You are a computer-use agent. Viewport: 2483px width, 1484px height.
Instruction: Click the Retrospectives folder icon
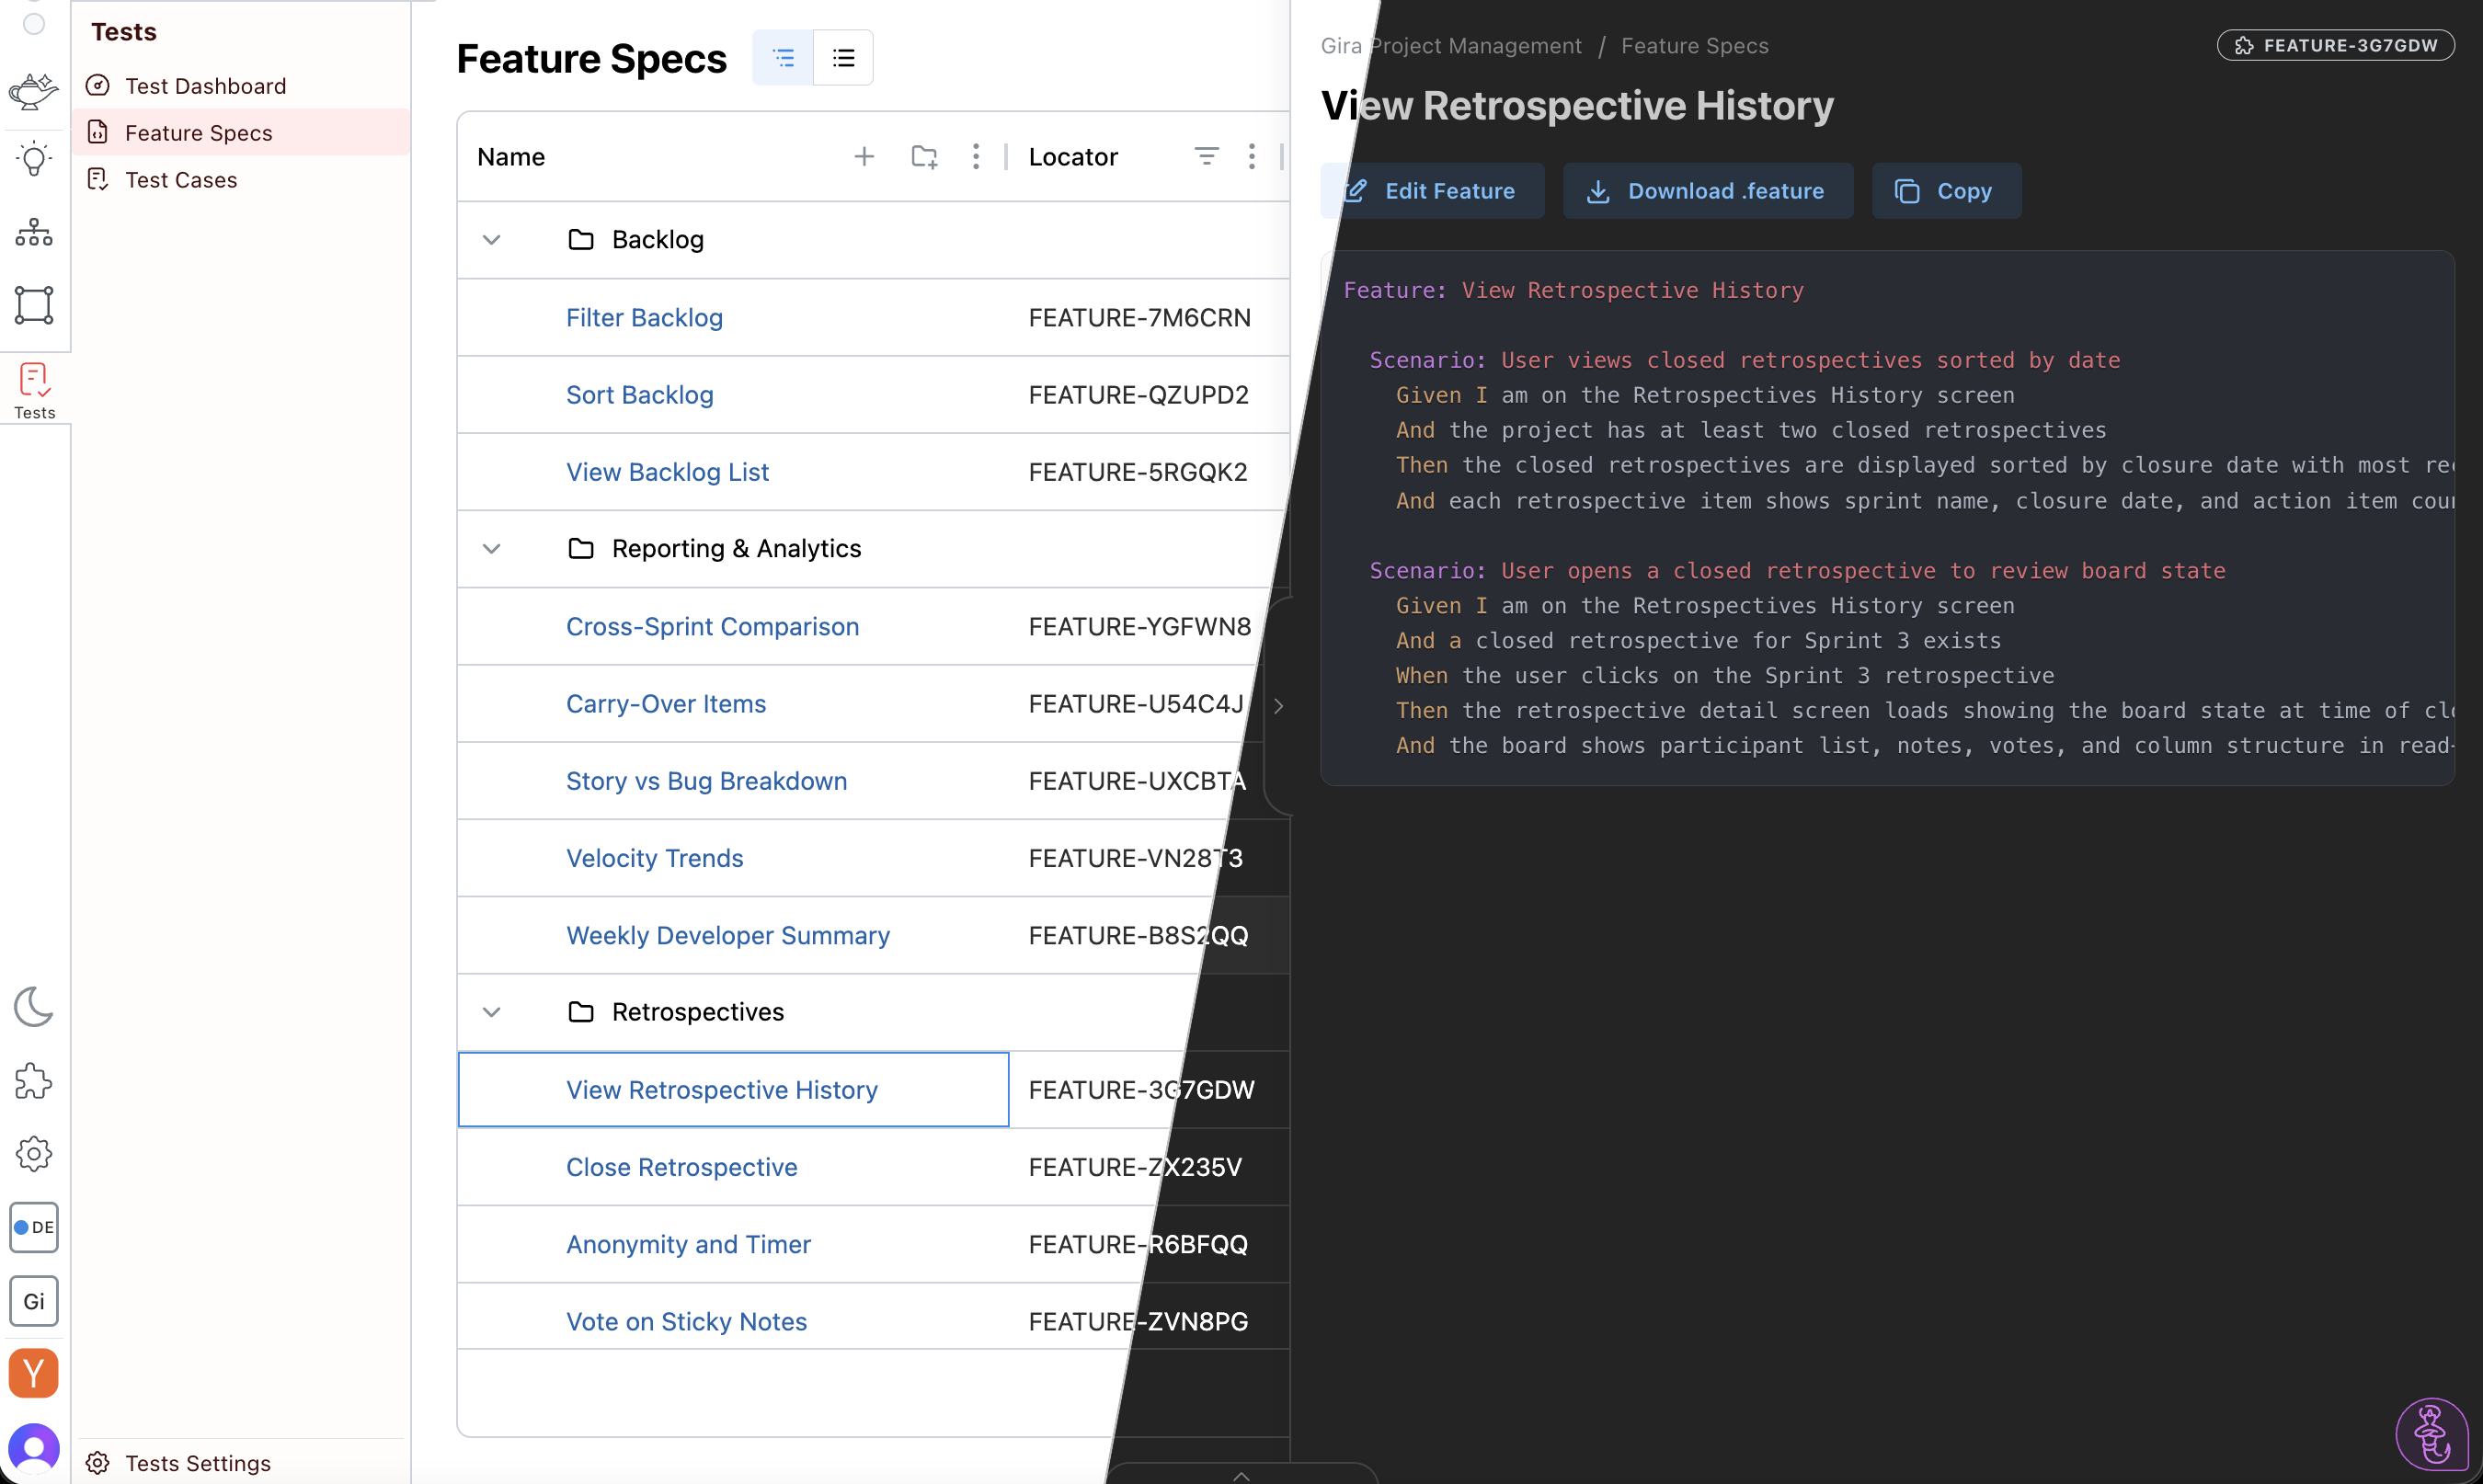click(581, 1012)
